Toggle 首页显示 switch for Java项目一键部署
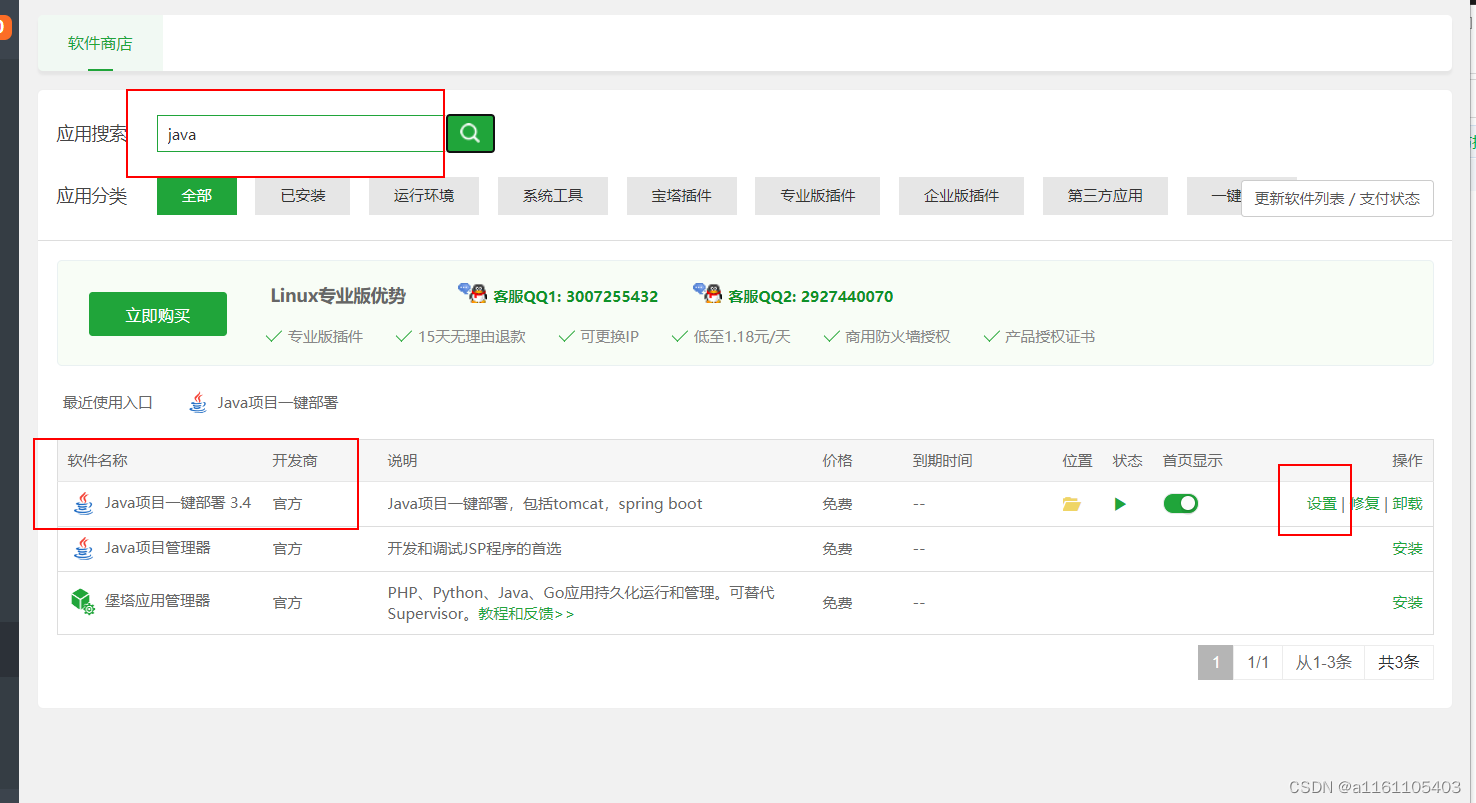1476x803 pixels. tap(1180, 503)
